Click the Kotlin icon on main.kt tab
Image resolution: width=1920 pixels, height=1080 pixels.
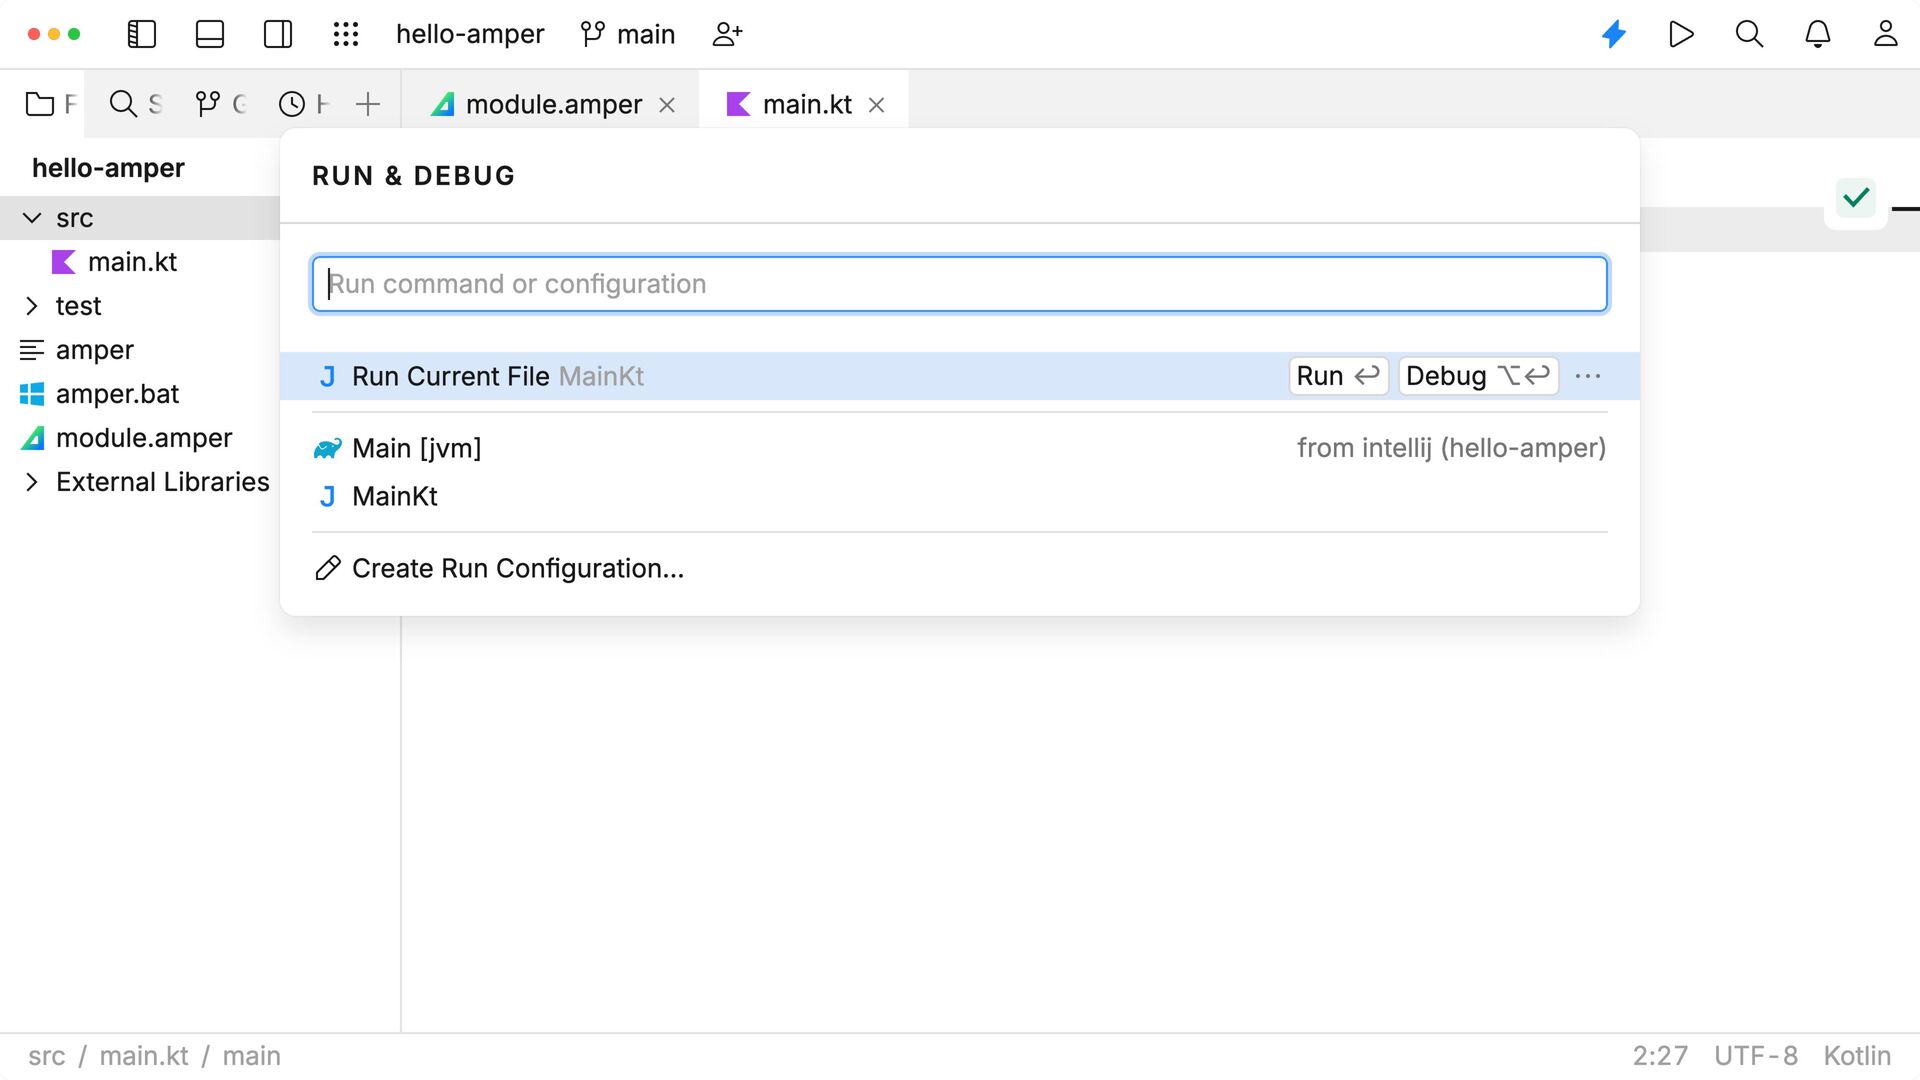pos(738,104)
